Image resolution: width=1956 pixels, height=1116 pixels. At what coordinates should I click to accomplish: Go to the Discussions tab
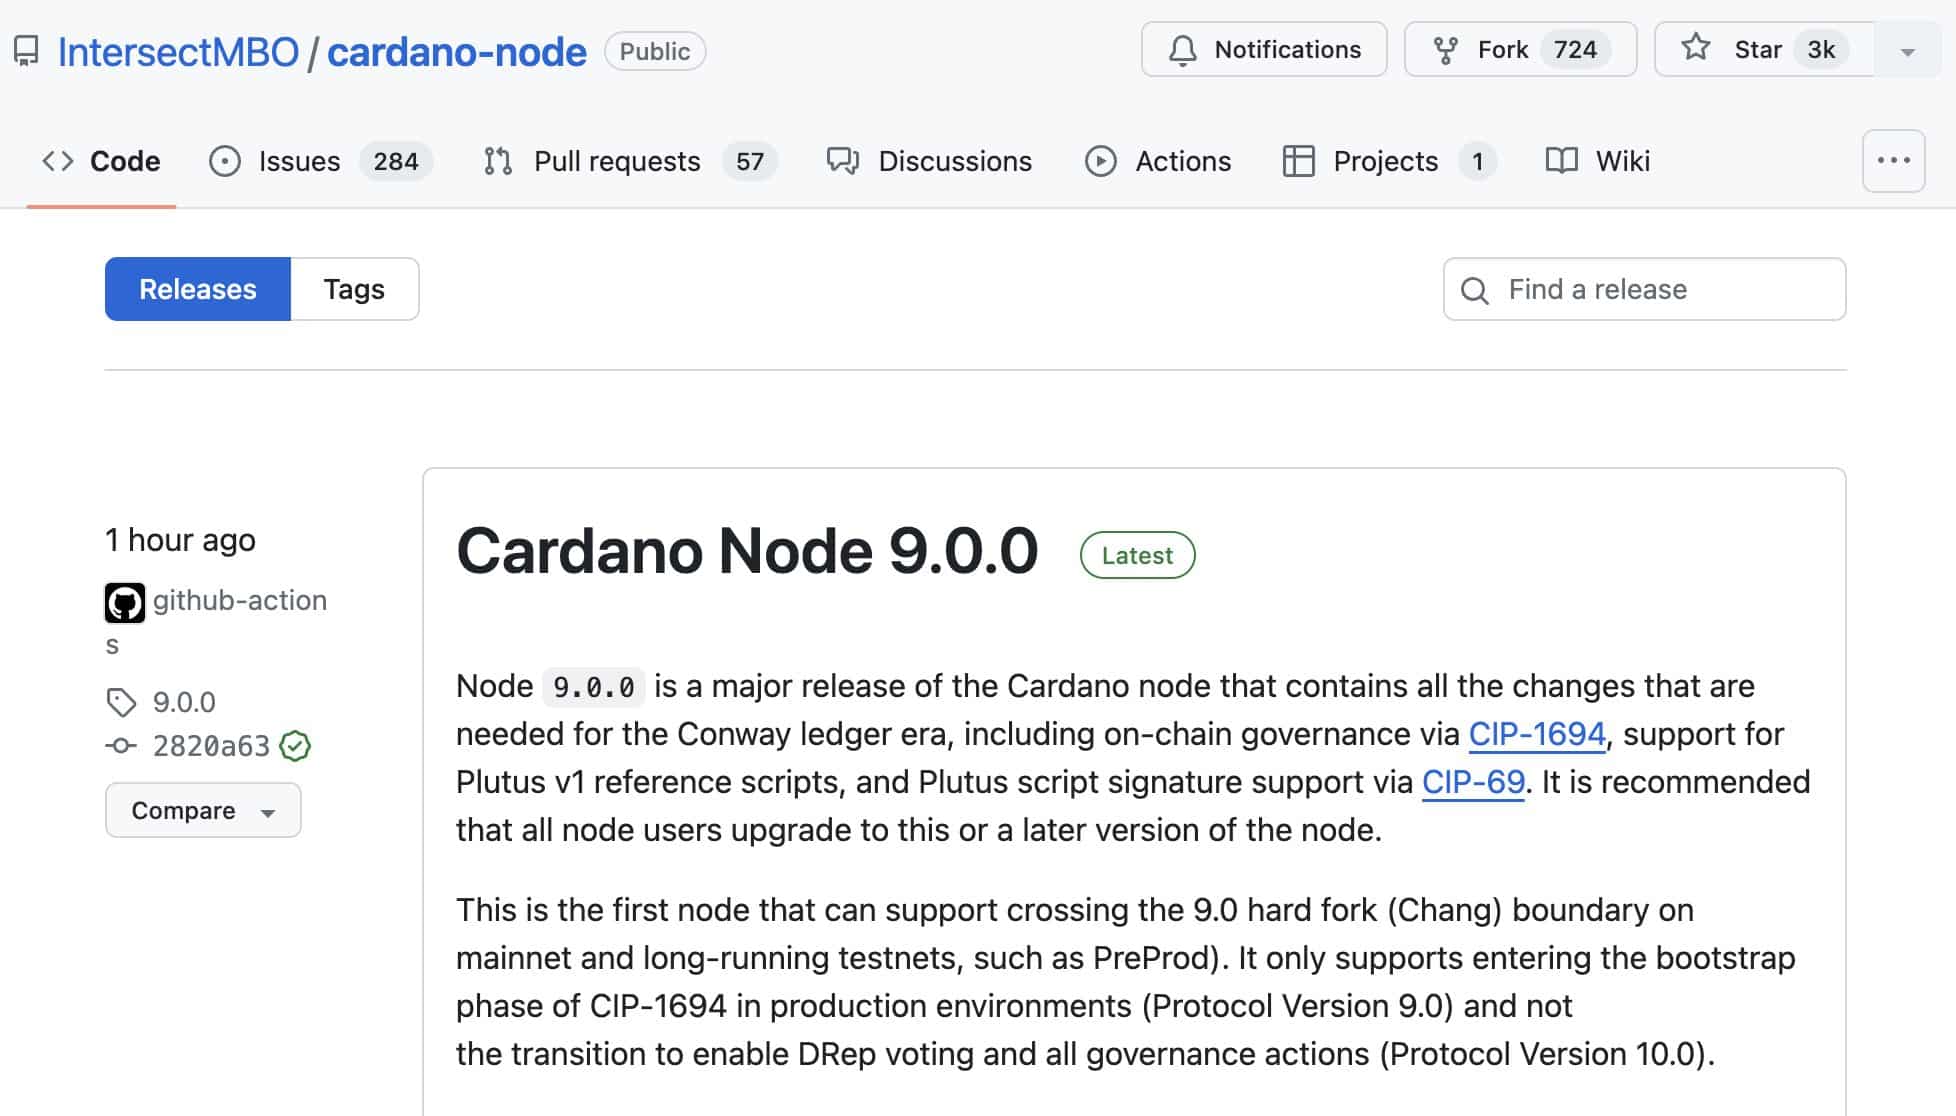[954, 161]
